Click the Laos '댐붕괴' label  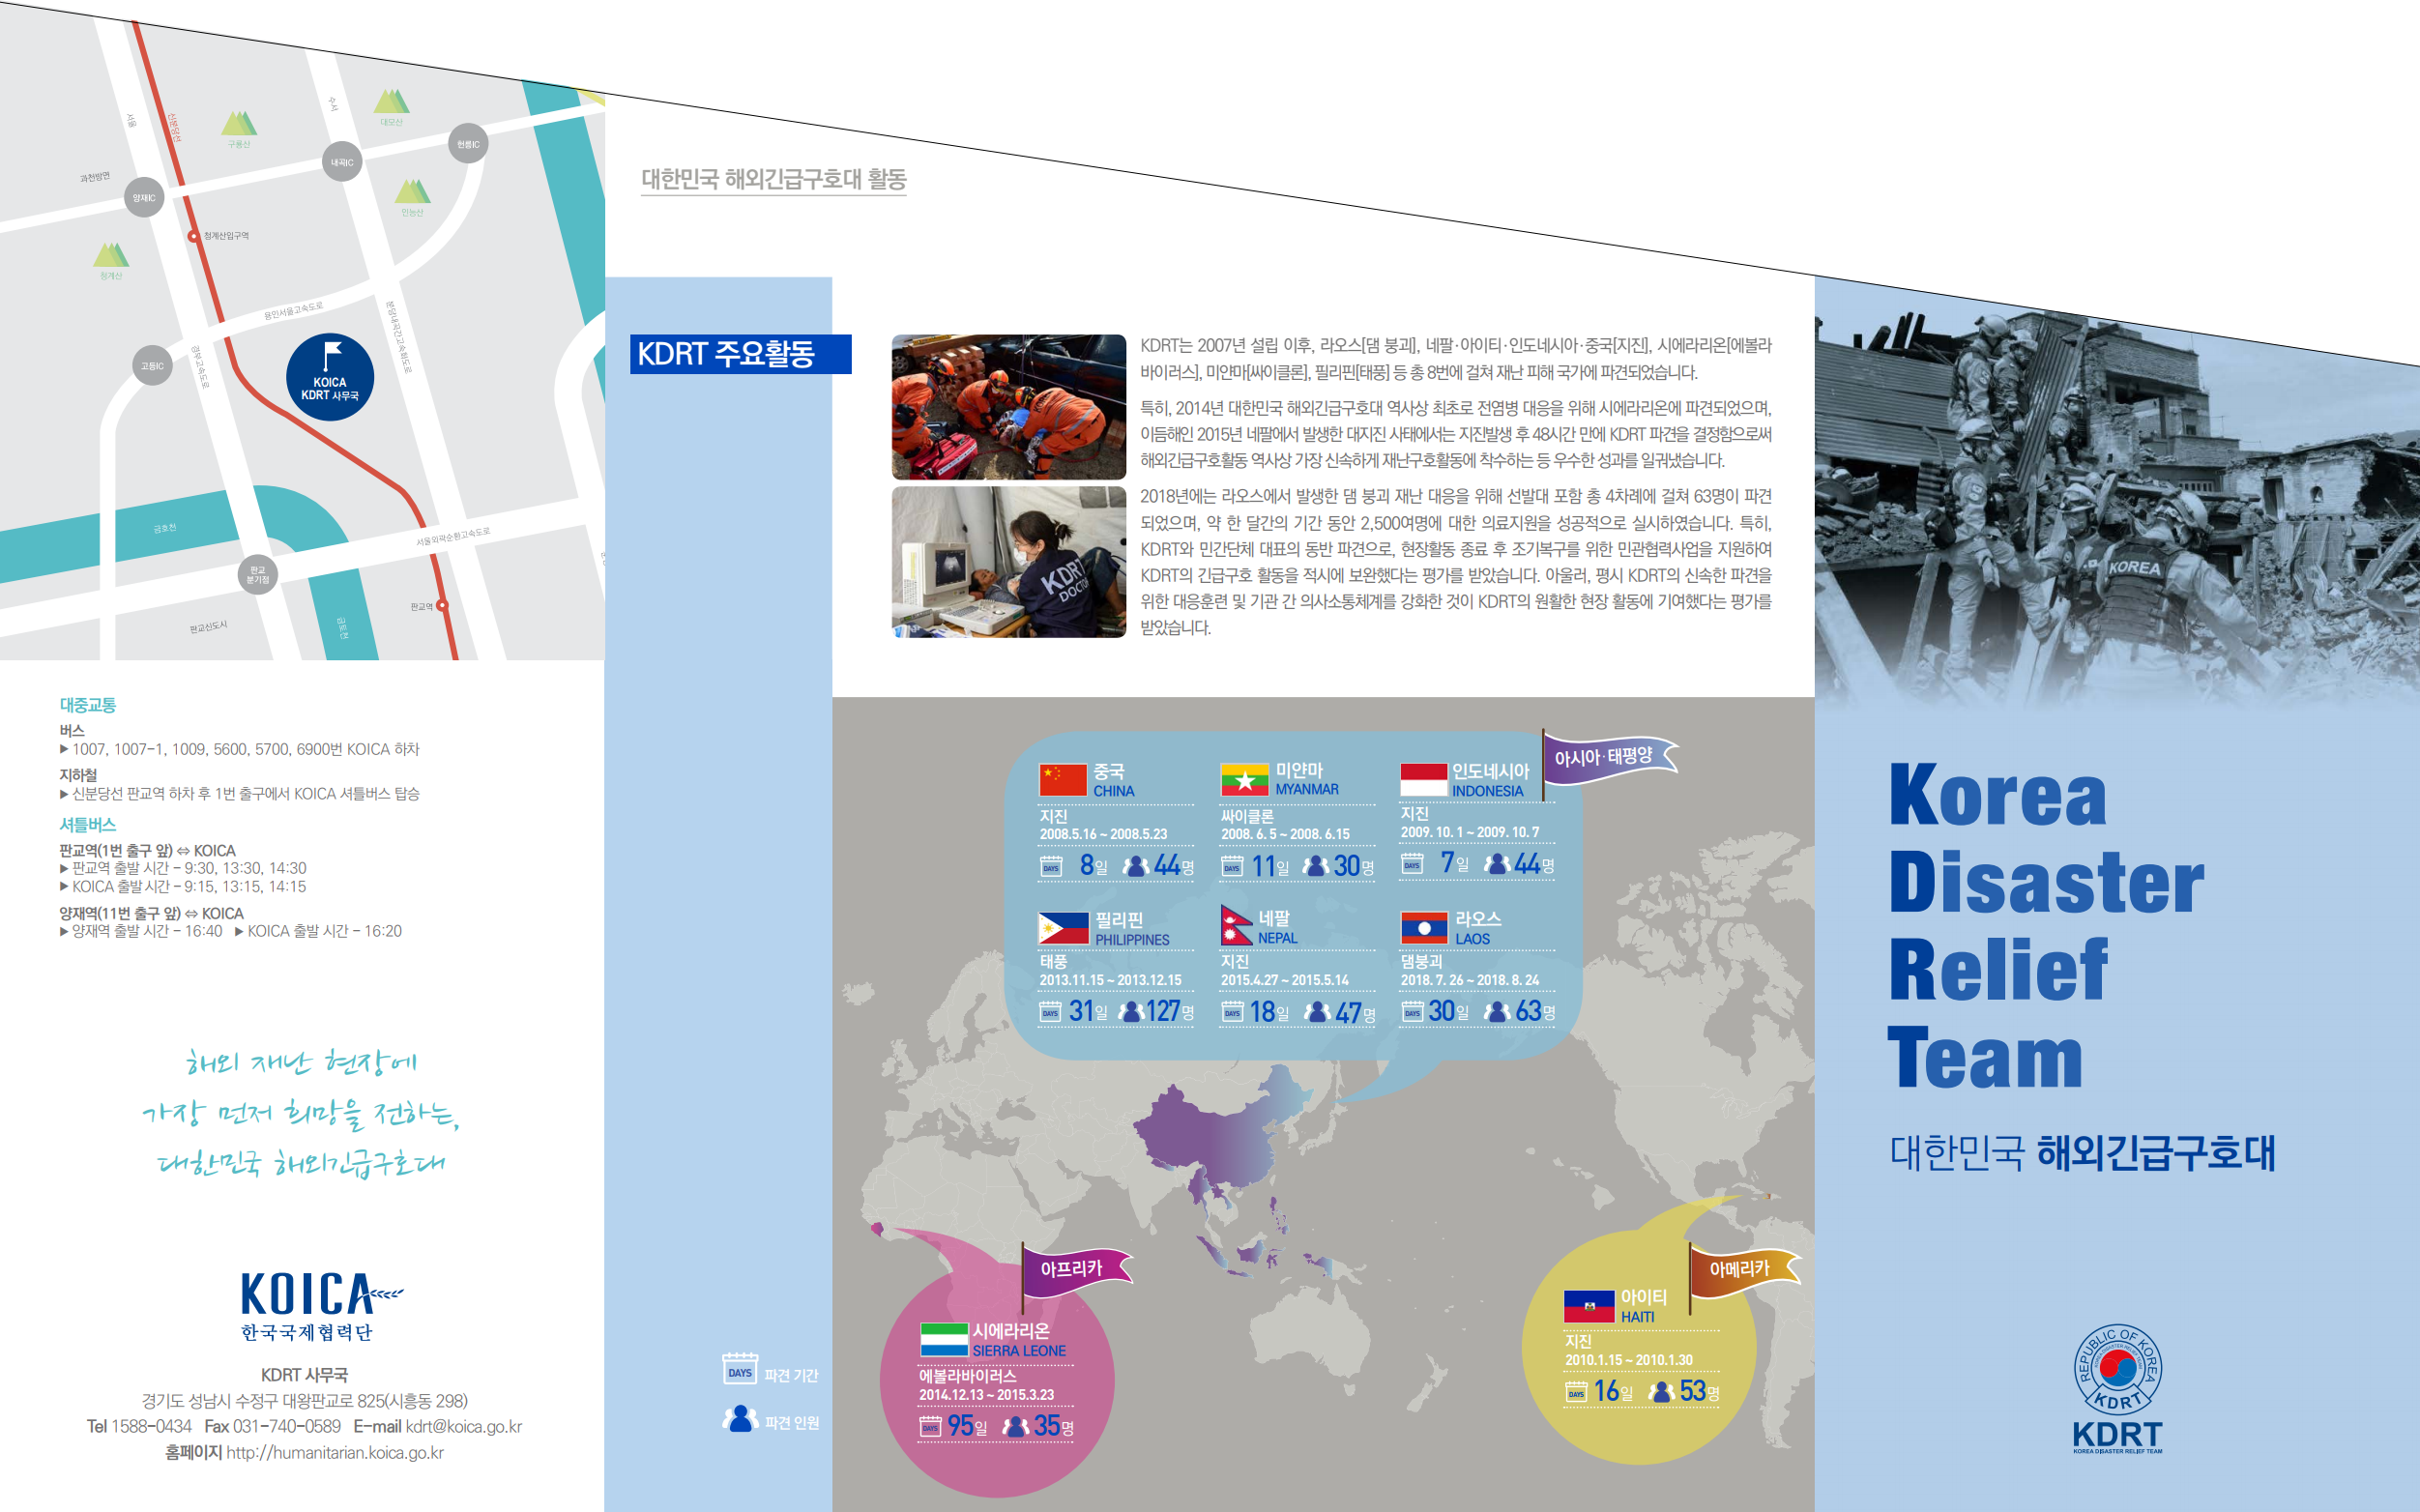click(x=1421, y=961)
